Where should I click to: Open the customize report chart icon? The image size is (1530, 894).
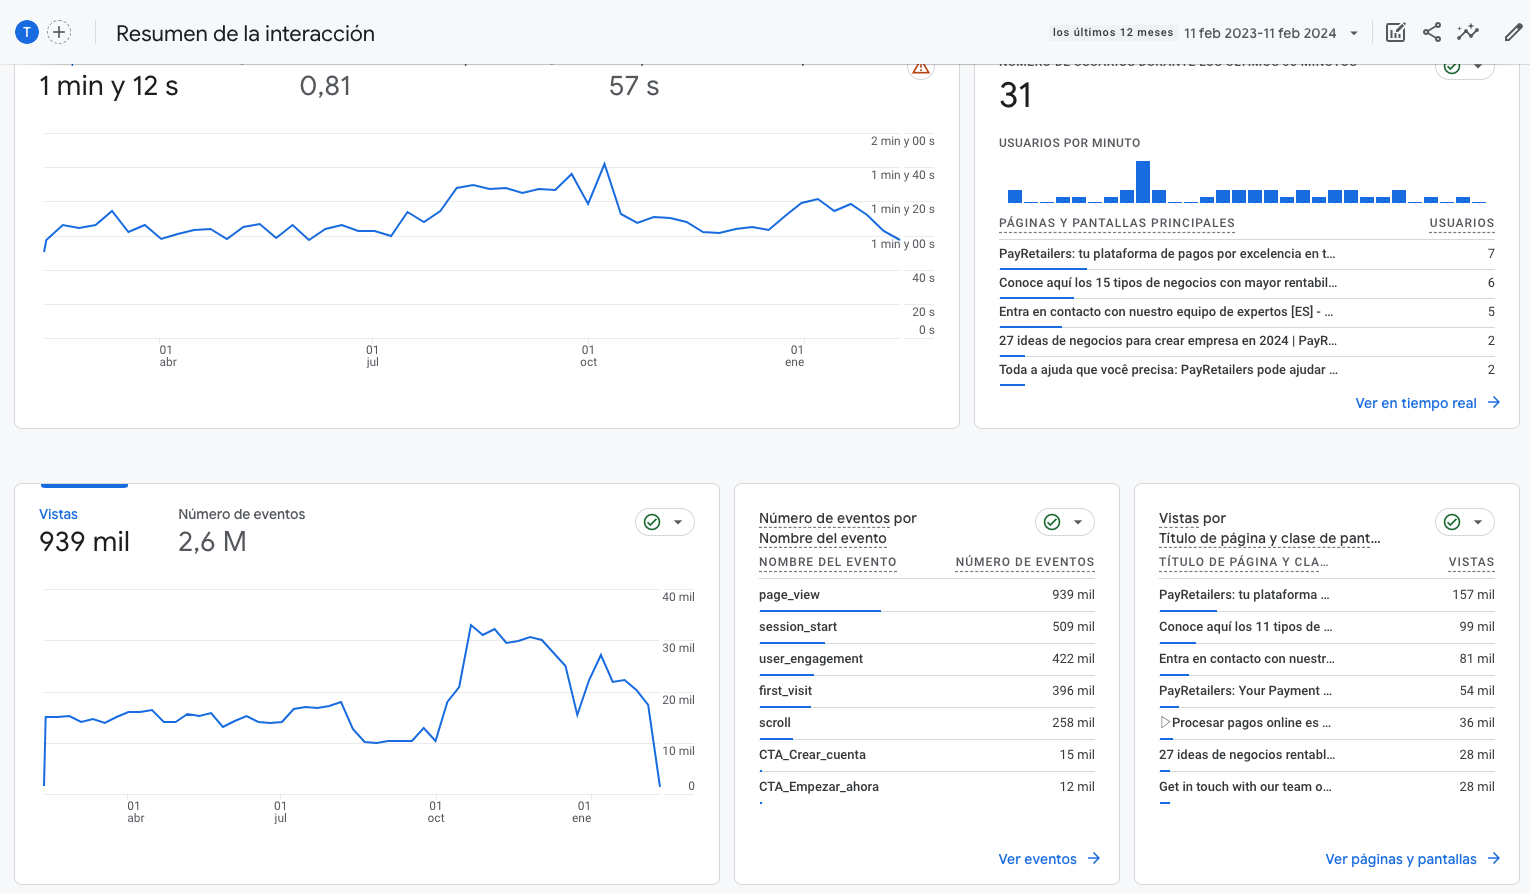click(1395, 32)
